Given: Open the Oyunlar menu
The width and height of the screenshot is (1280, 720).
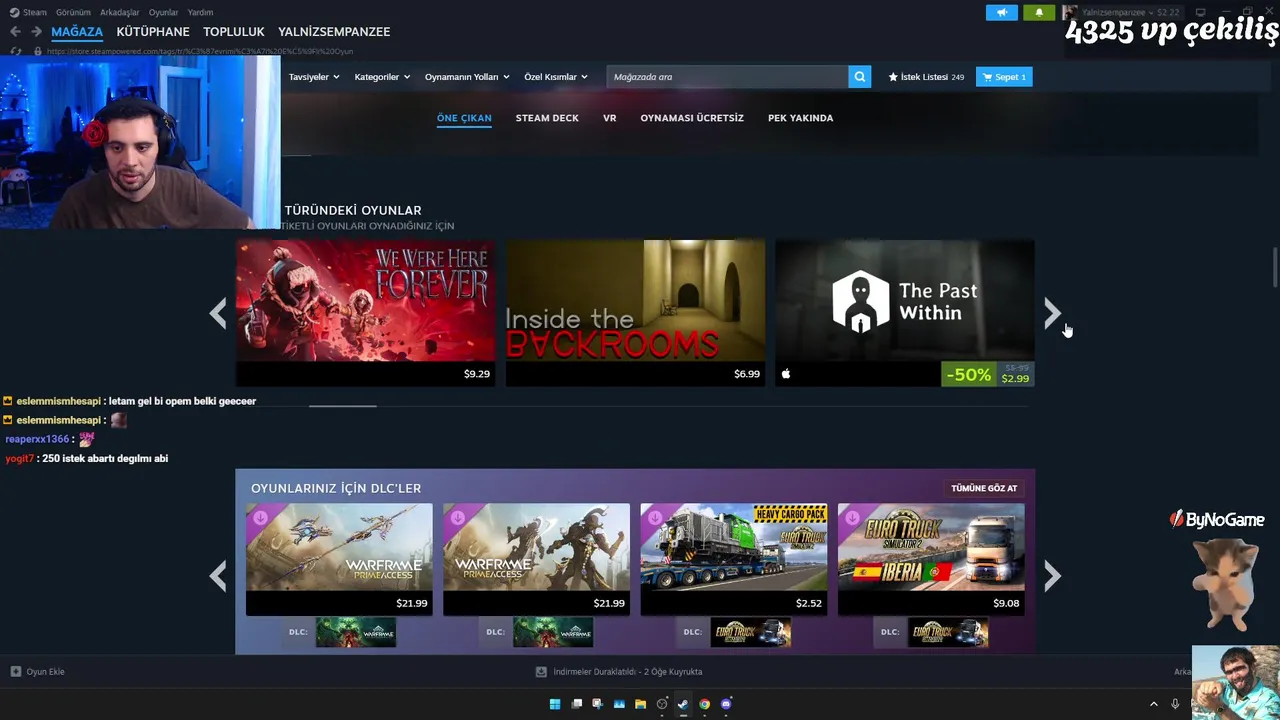Looking at the screenshot, I should [163, 12].
